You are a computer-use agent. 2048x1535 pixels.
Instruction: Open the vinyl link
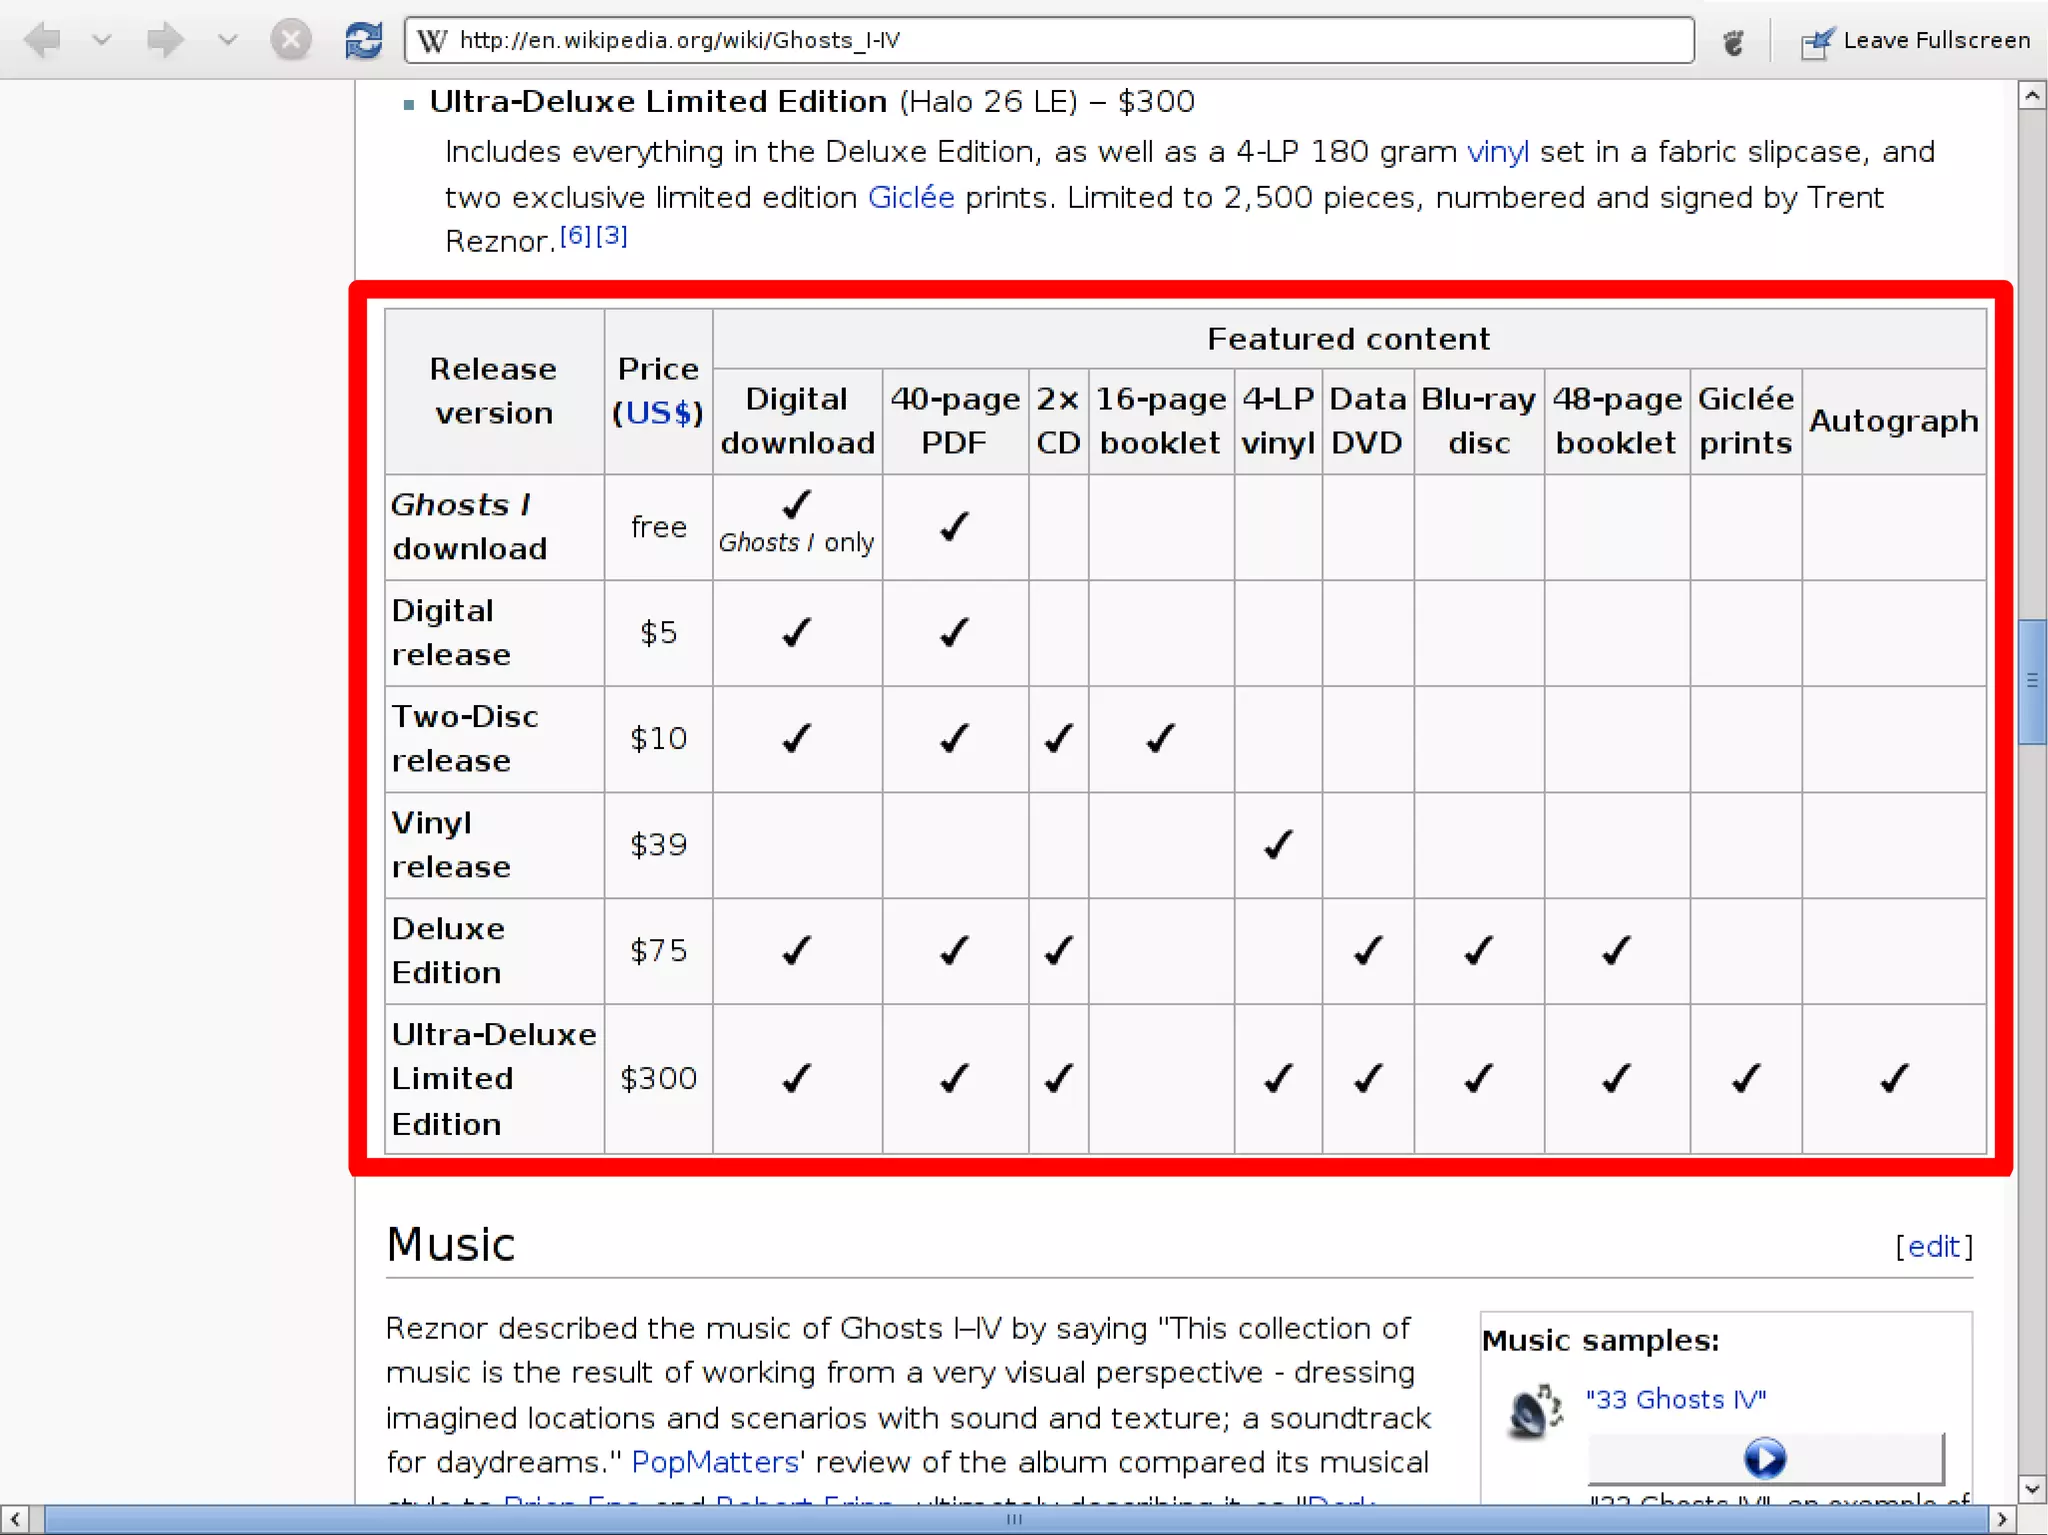pos(1497,152)
